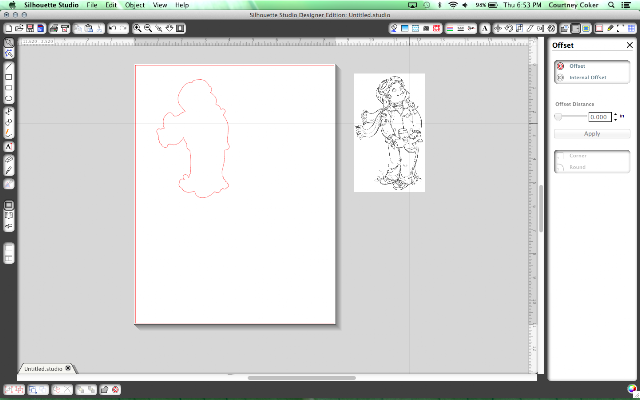The height and width of the screenshot is (400, 640).
Task: Increase Offset Distance with the up stepper
Action: coord(615,115)
